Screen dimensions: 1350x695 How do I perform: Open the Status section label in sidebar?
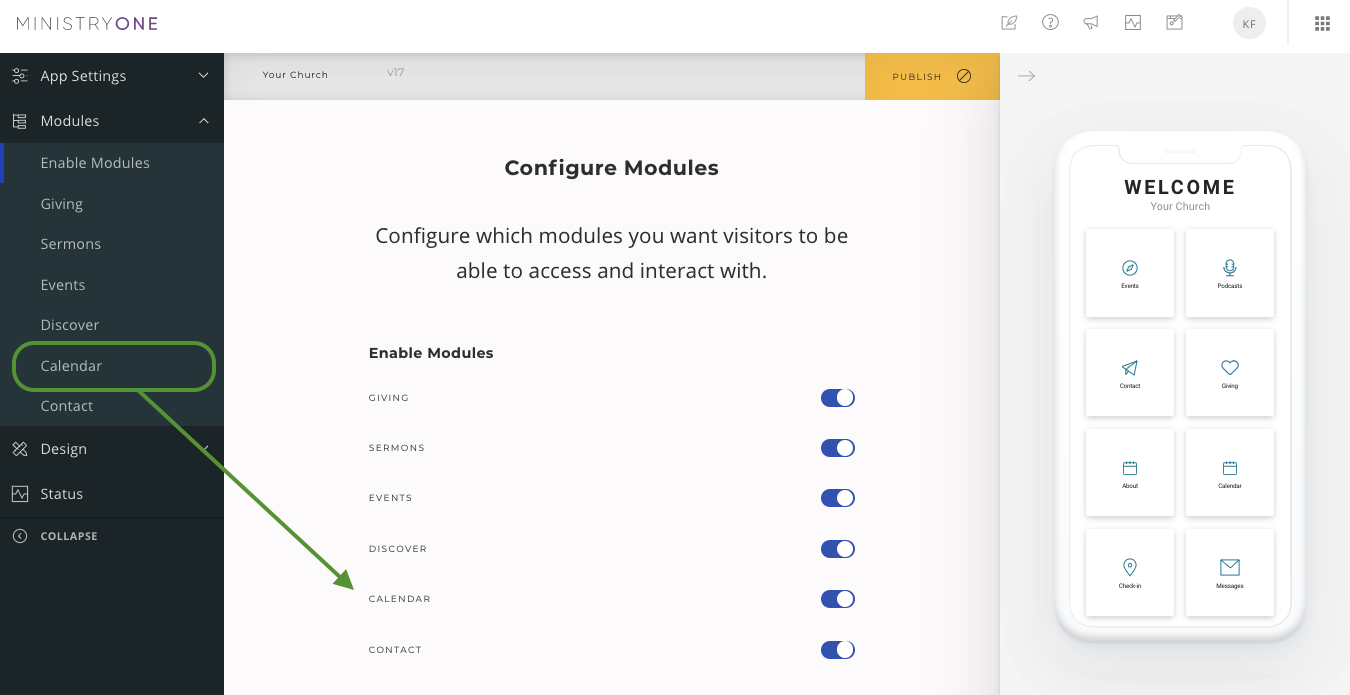(62, 494)
